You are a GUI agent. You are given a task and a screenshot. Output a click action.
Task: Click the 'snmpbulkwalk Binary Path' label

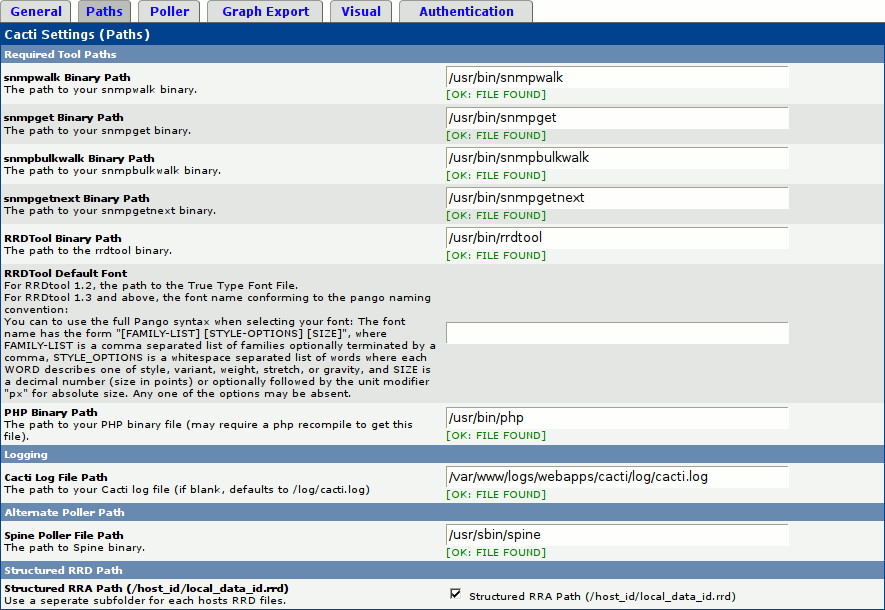[x=79, y=159]
